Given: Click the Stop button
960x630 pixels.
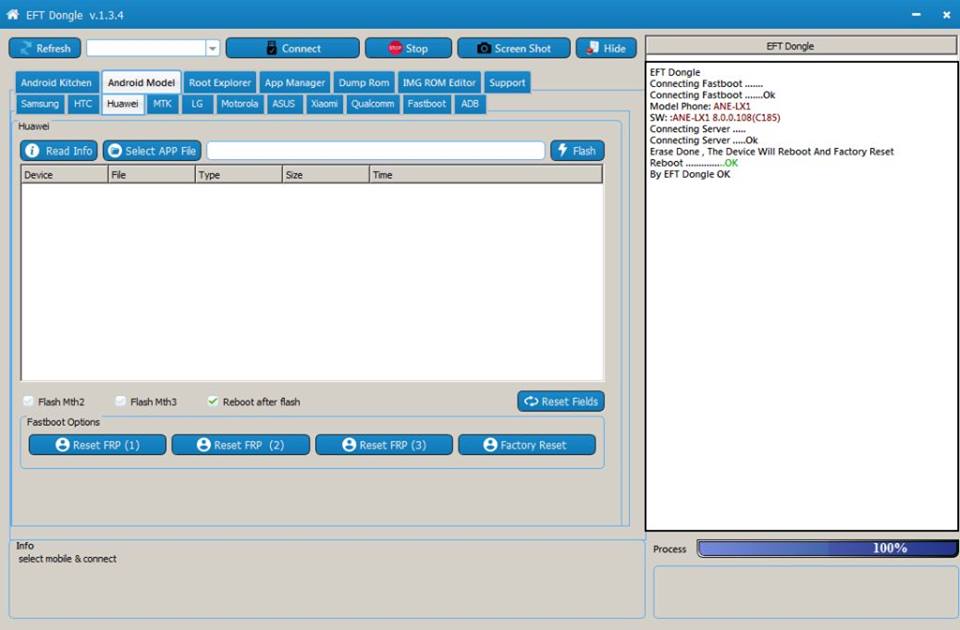Looking at the screenshot, I should [x=408, y=48].
